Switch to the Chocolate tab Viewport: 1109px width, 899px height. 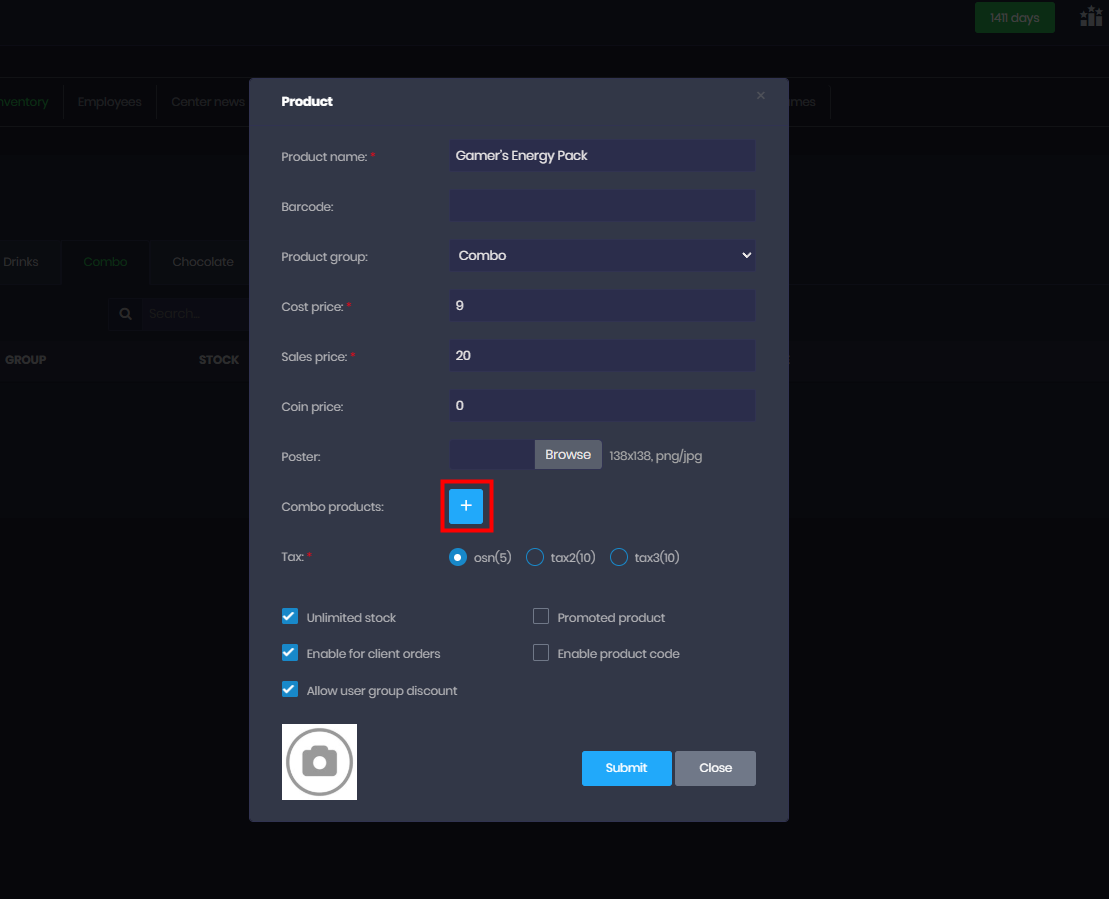point(202,262)
